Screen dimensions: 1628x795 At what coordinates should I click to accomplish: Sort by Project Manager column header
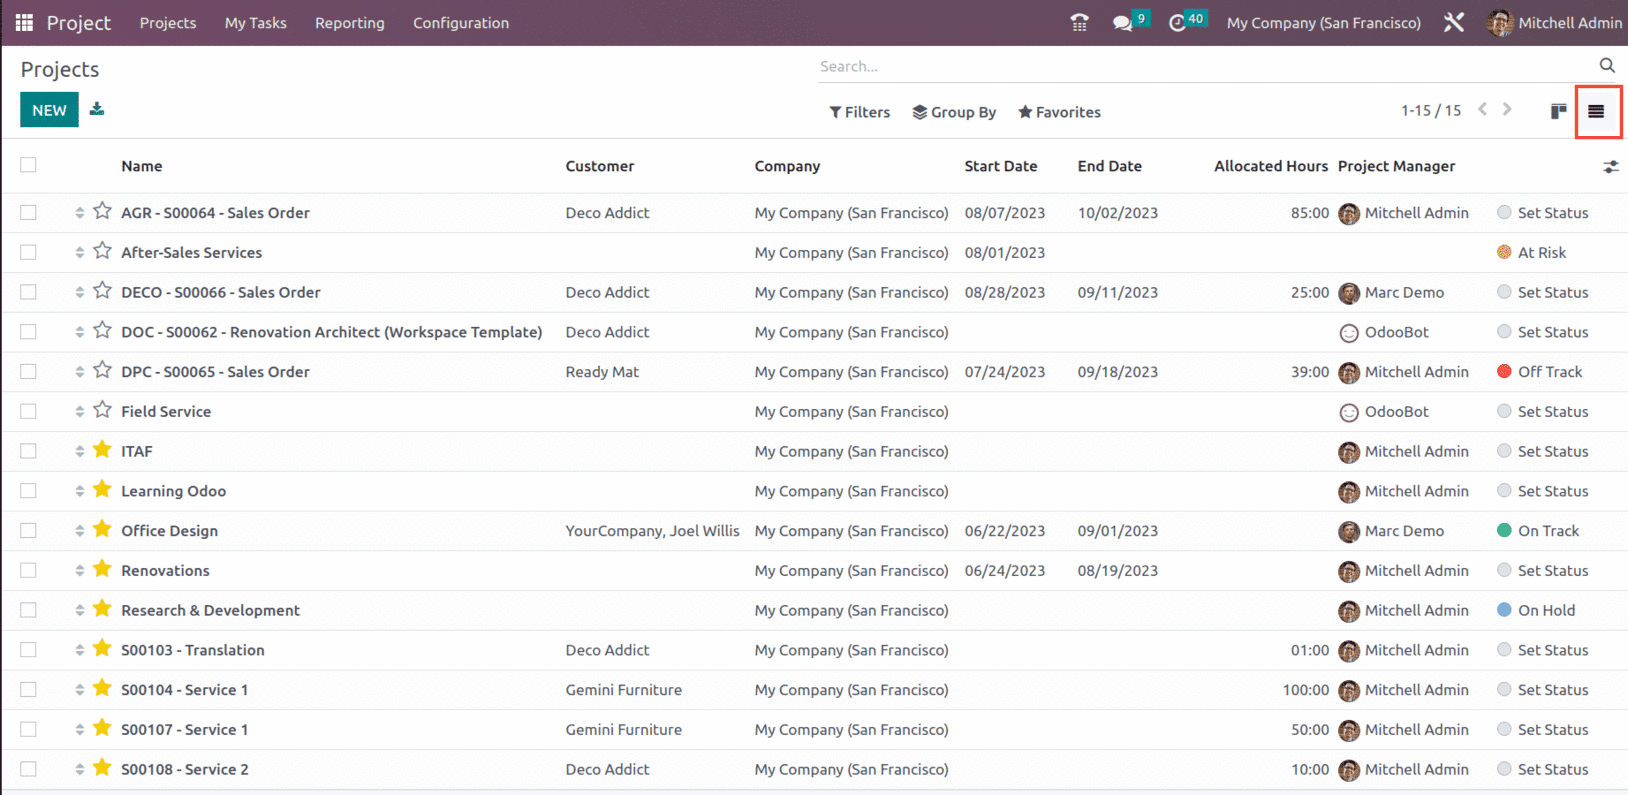click(x=1397, y=166)
